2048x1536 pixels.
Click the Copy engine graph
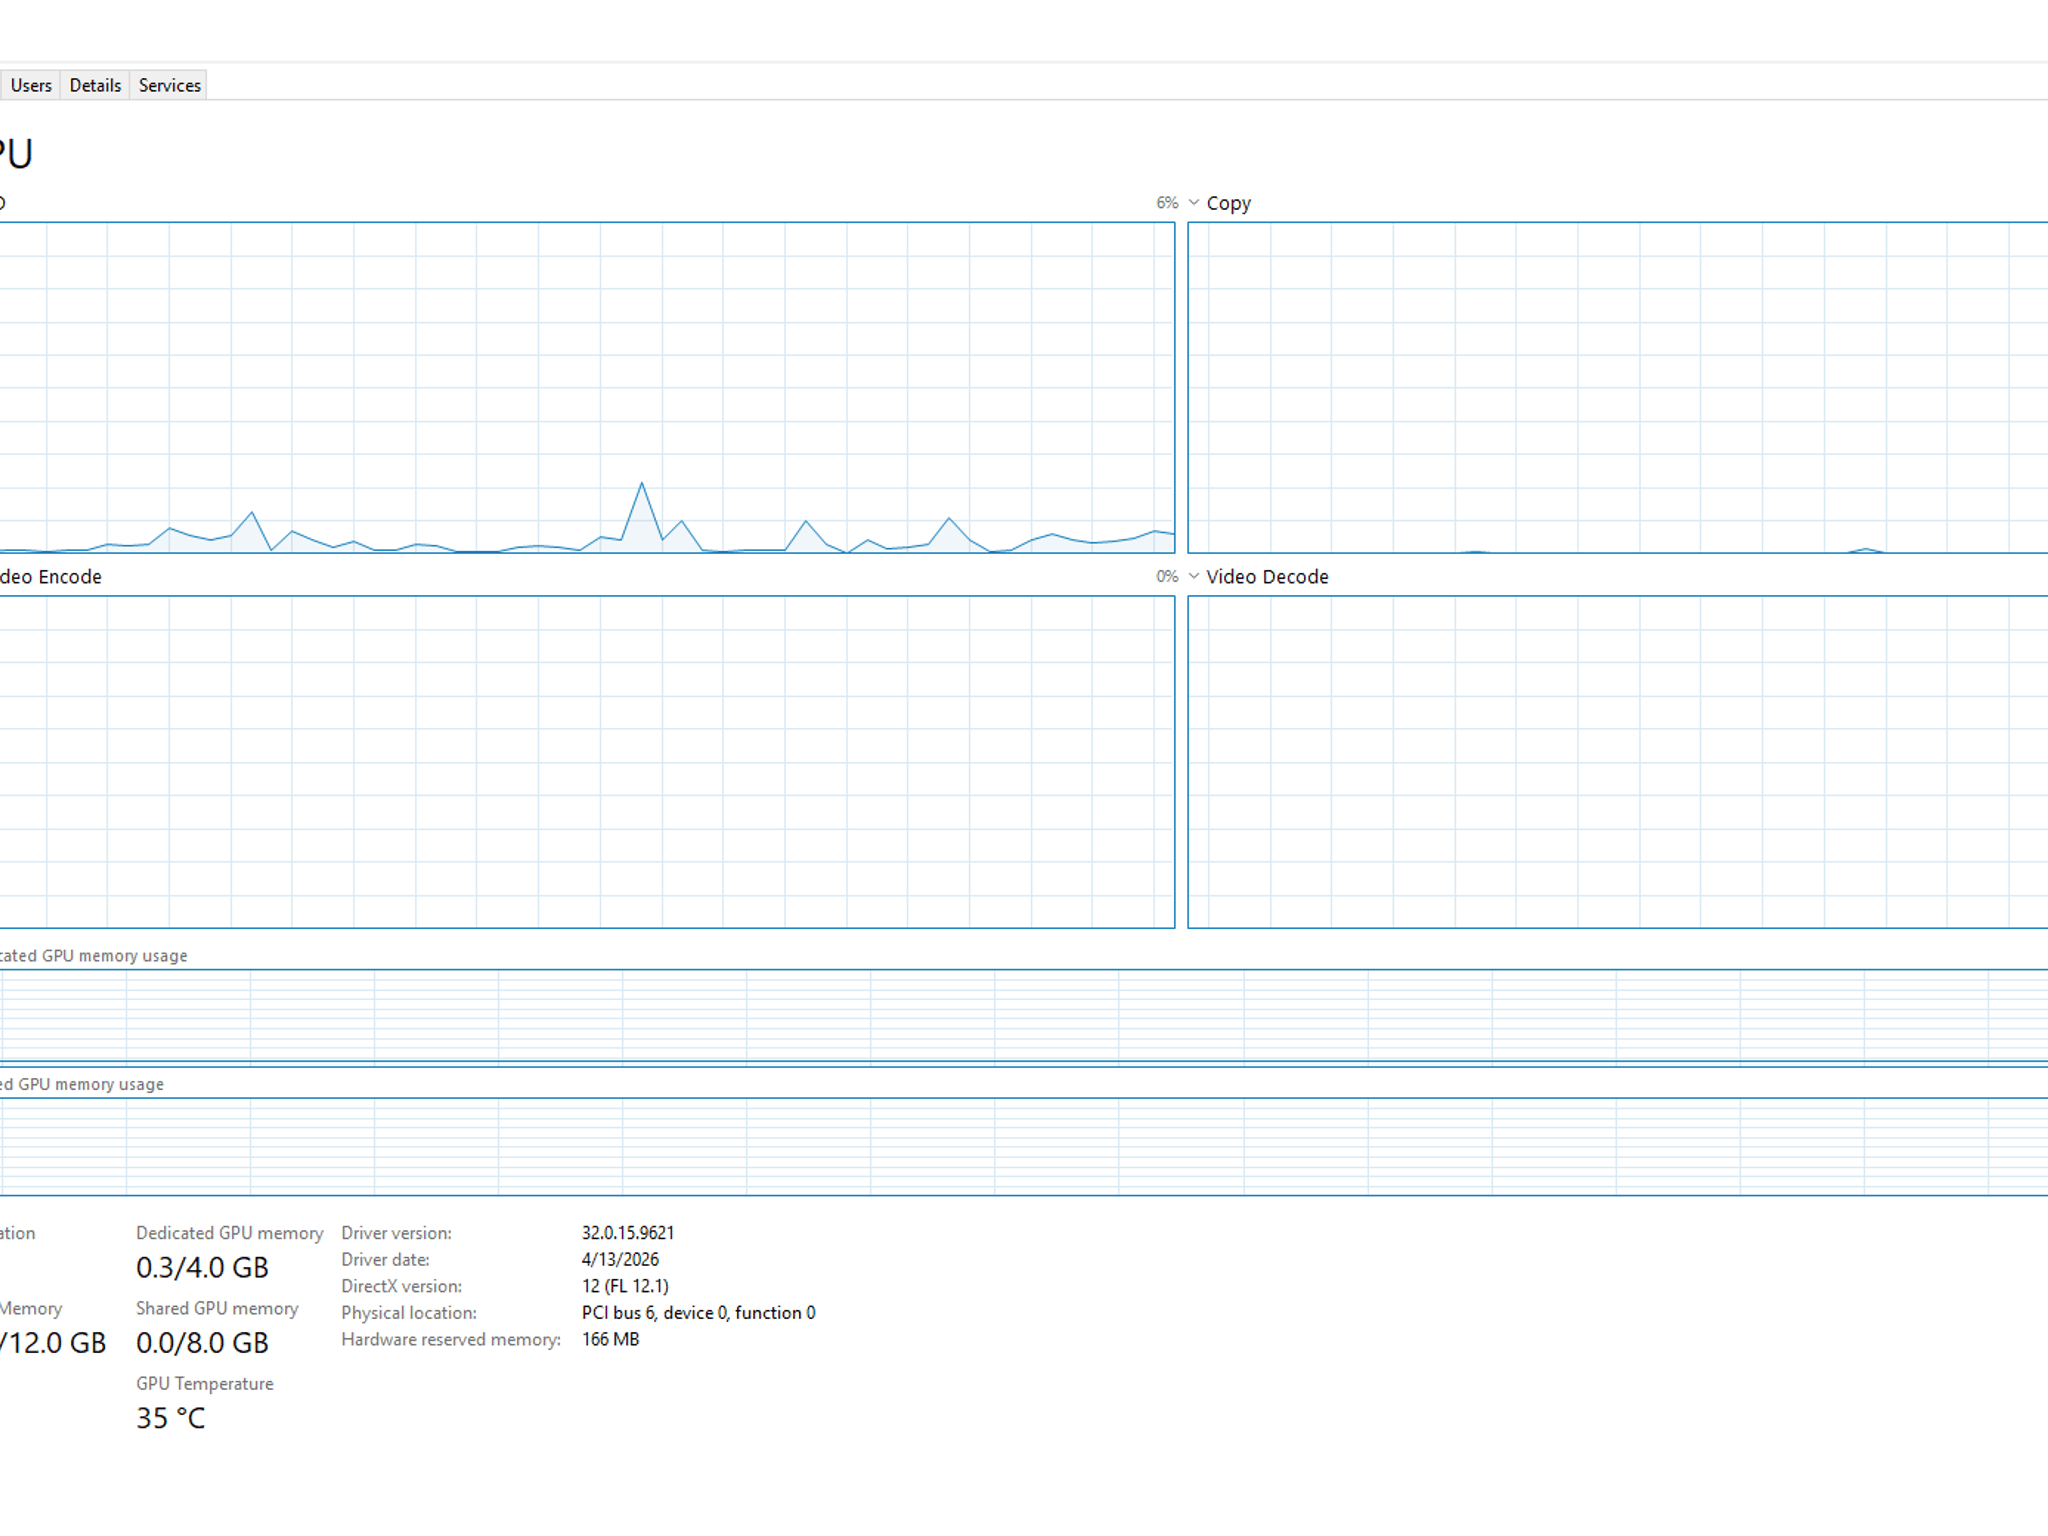point(1617,388)
